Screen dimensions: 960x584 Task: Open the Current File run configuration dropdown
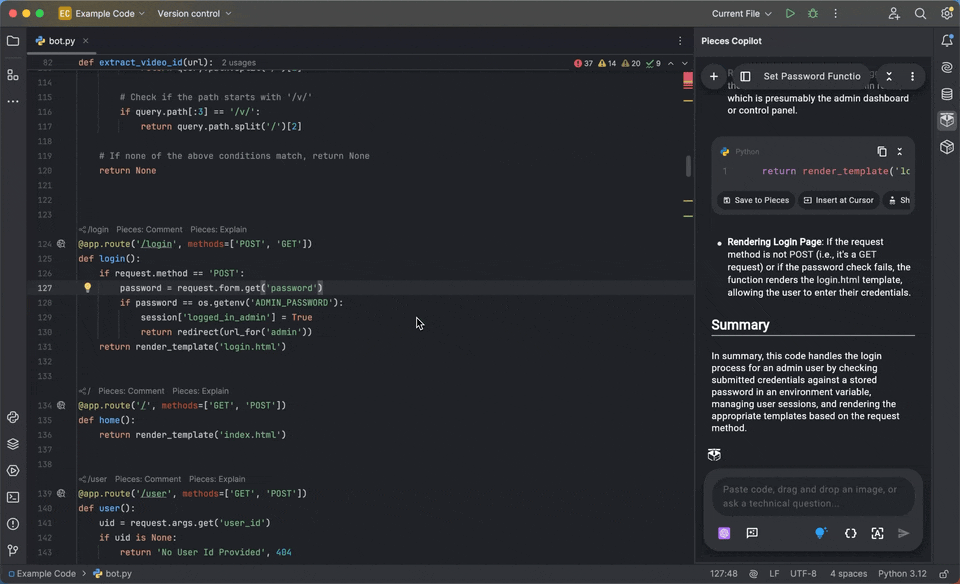[741, 13]
